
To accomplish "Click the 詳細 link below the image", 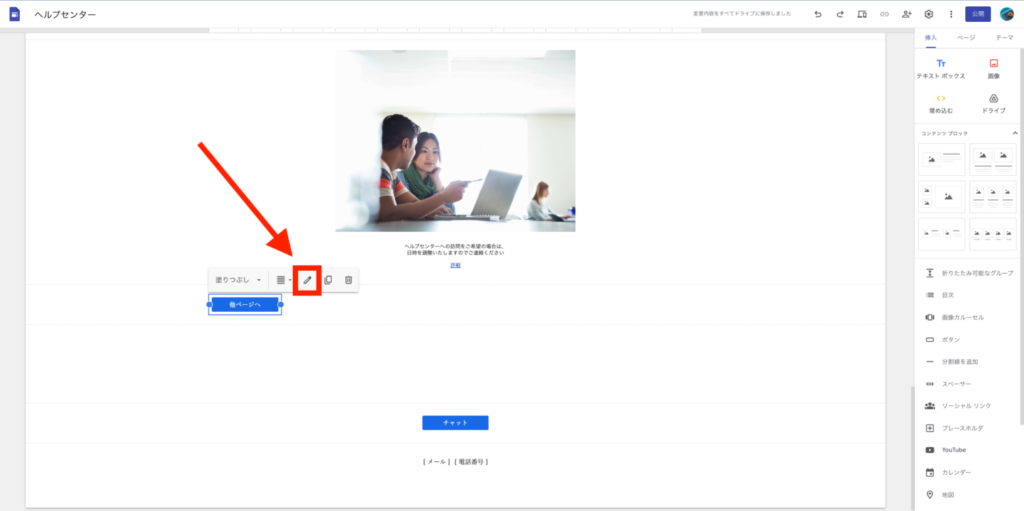I will coord(455,265).
